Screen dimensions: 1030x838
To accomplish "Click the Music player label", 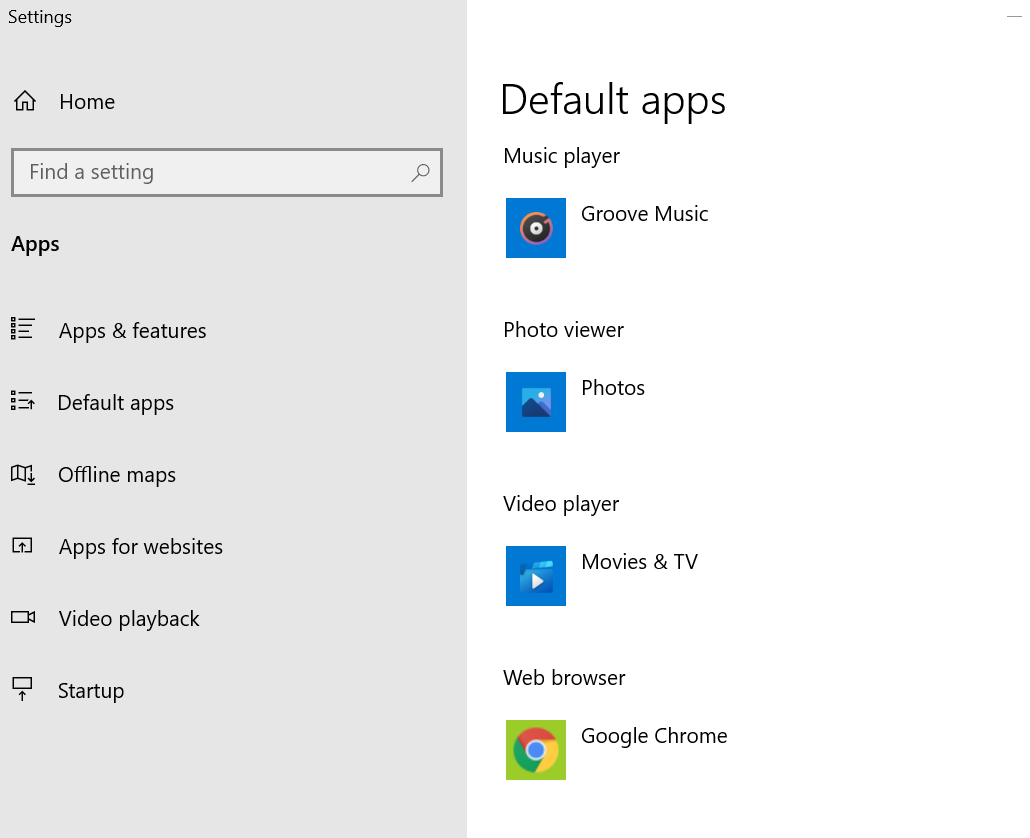I will [x=561, y=156].
